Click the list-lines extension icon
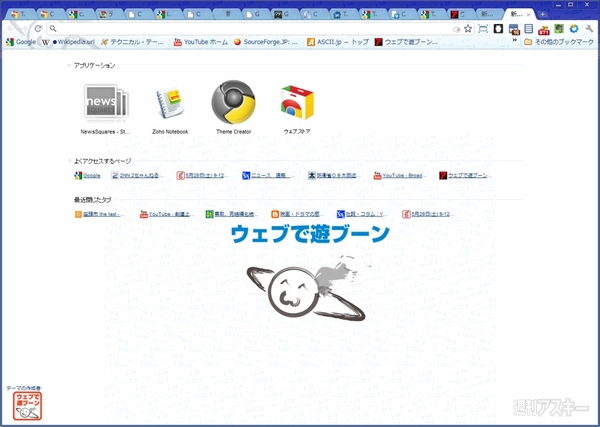Viewport: 600px width, 427px height. [x=528, y=29]
